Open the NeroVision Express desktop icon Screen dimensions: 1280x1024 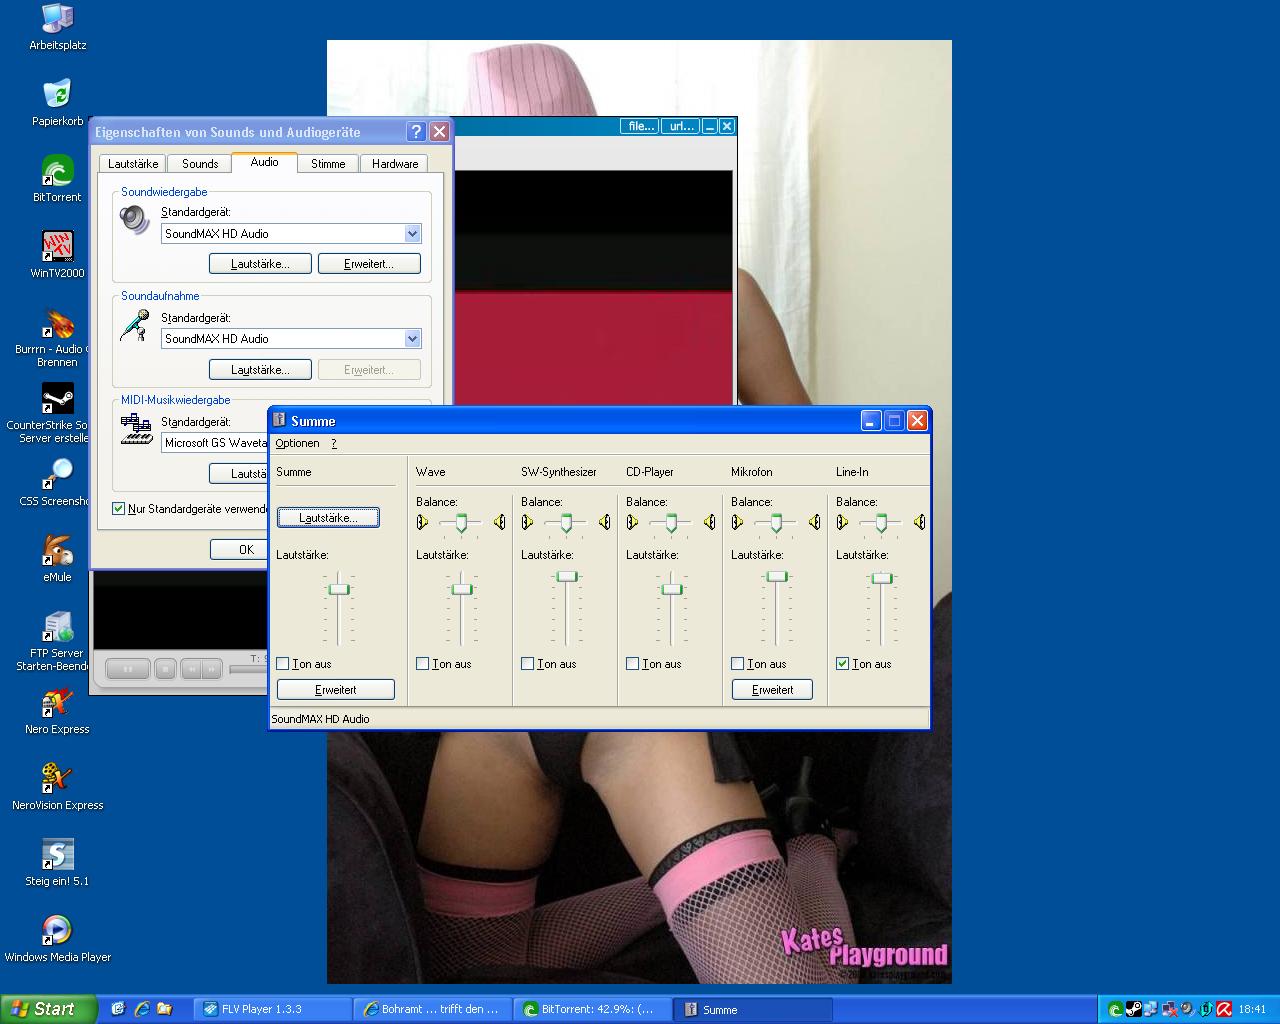(57, 780)
